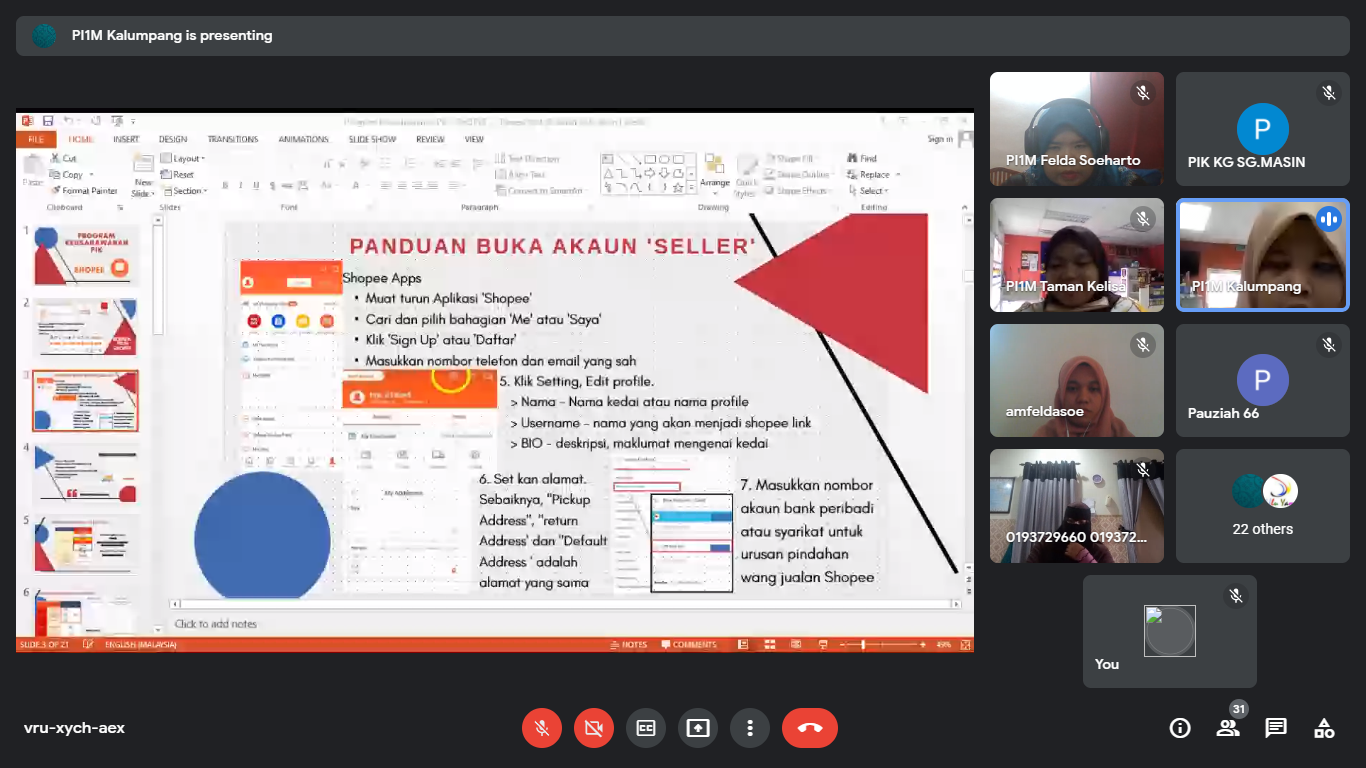Click the present now screen icon
This screenshot has width=1366, height=768.
(x=698, y=728)
